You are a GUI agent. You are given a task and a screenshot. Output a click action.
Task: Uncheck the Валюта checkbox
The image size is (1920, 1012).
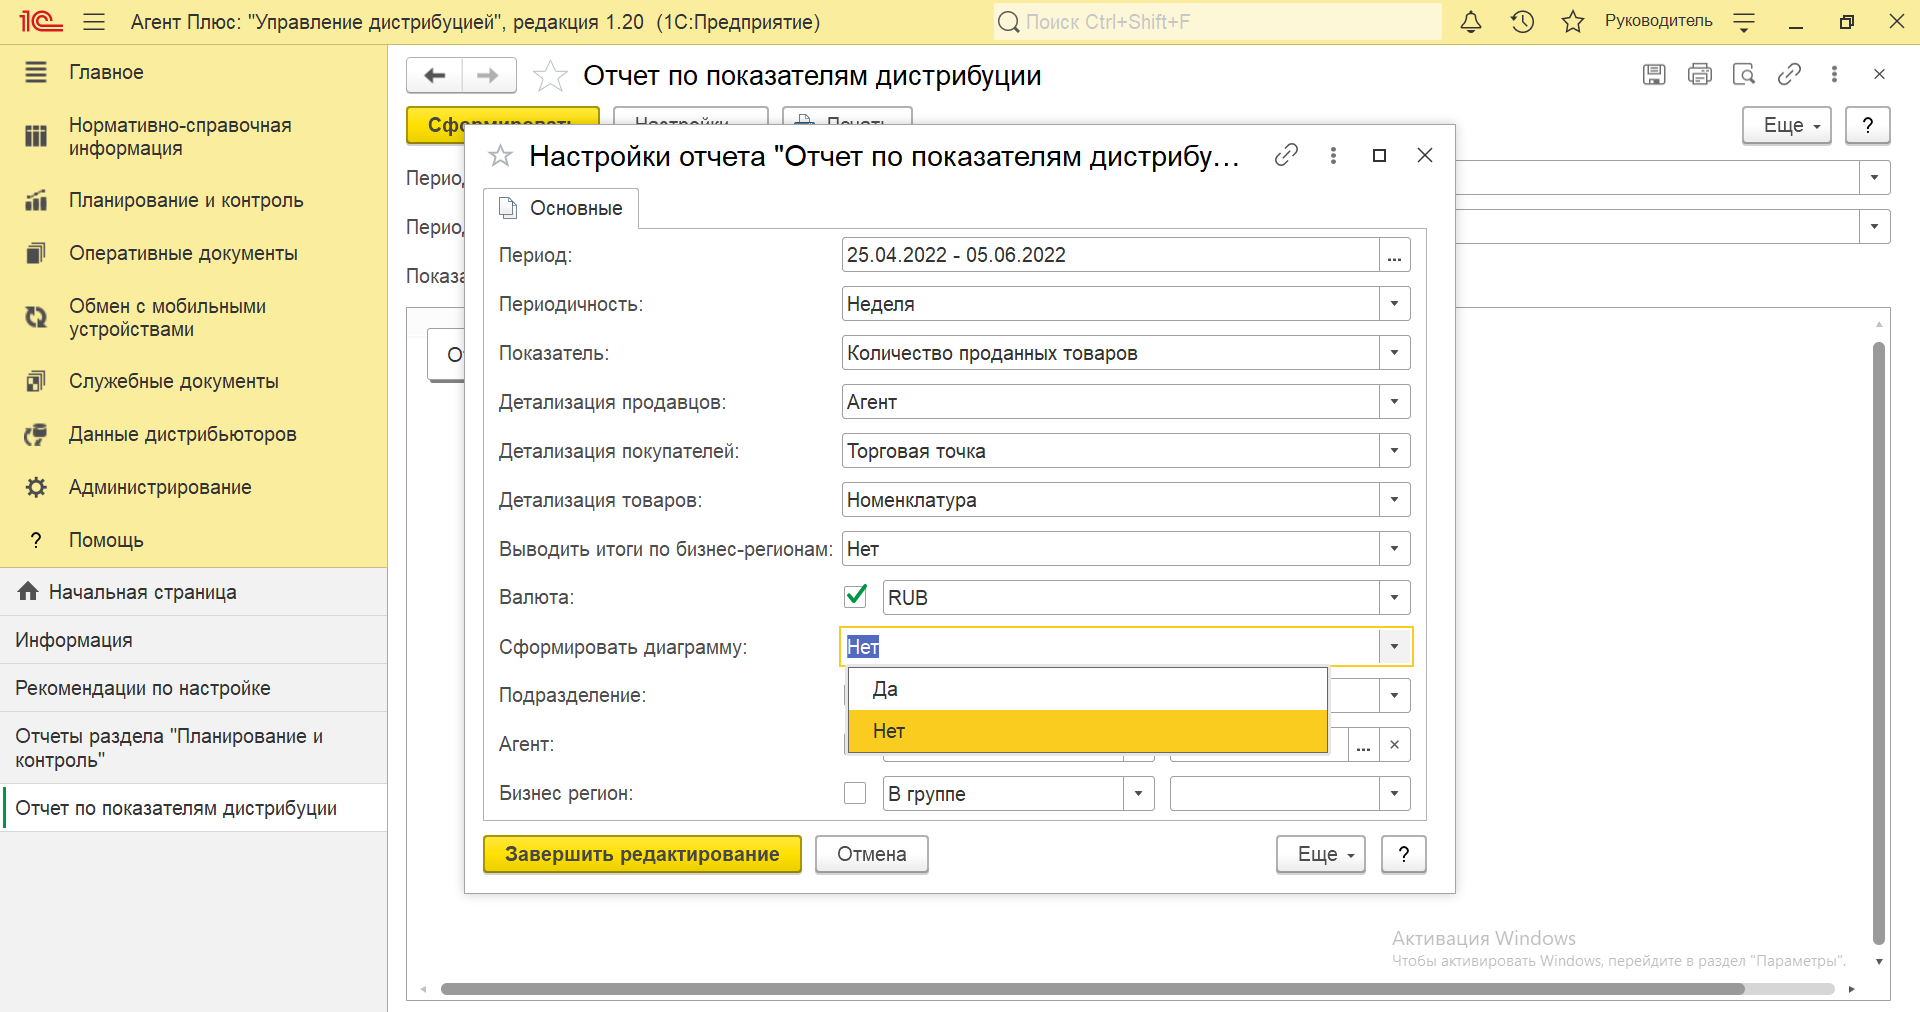click(x=855, y=596)
